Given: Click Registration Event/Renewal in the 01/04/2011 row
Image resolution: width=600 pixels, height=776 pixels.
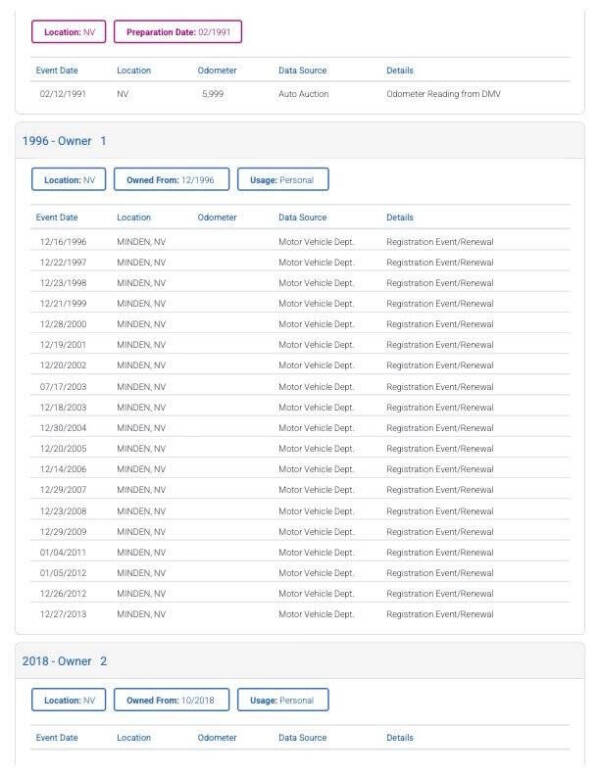Looking at the screenshot, I should coord(440,552).
